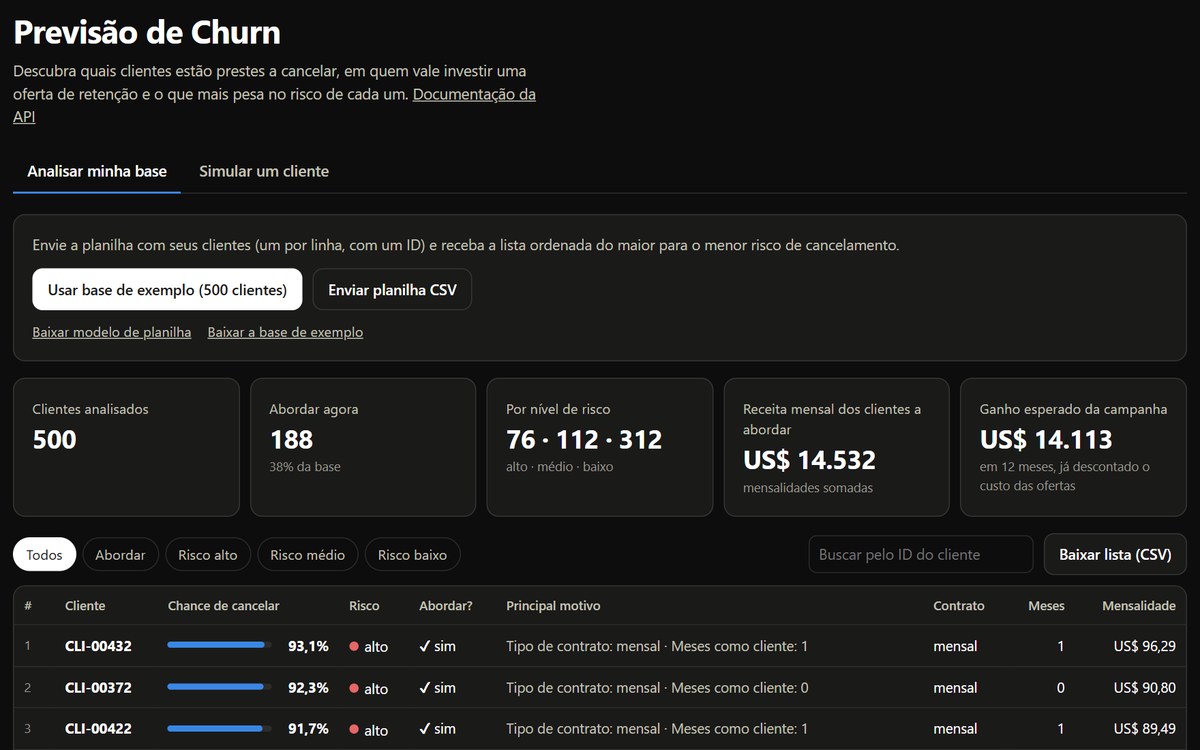
Task: Click the Mensalidade column header
Action: coord(1138,606)
